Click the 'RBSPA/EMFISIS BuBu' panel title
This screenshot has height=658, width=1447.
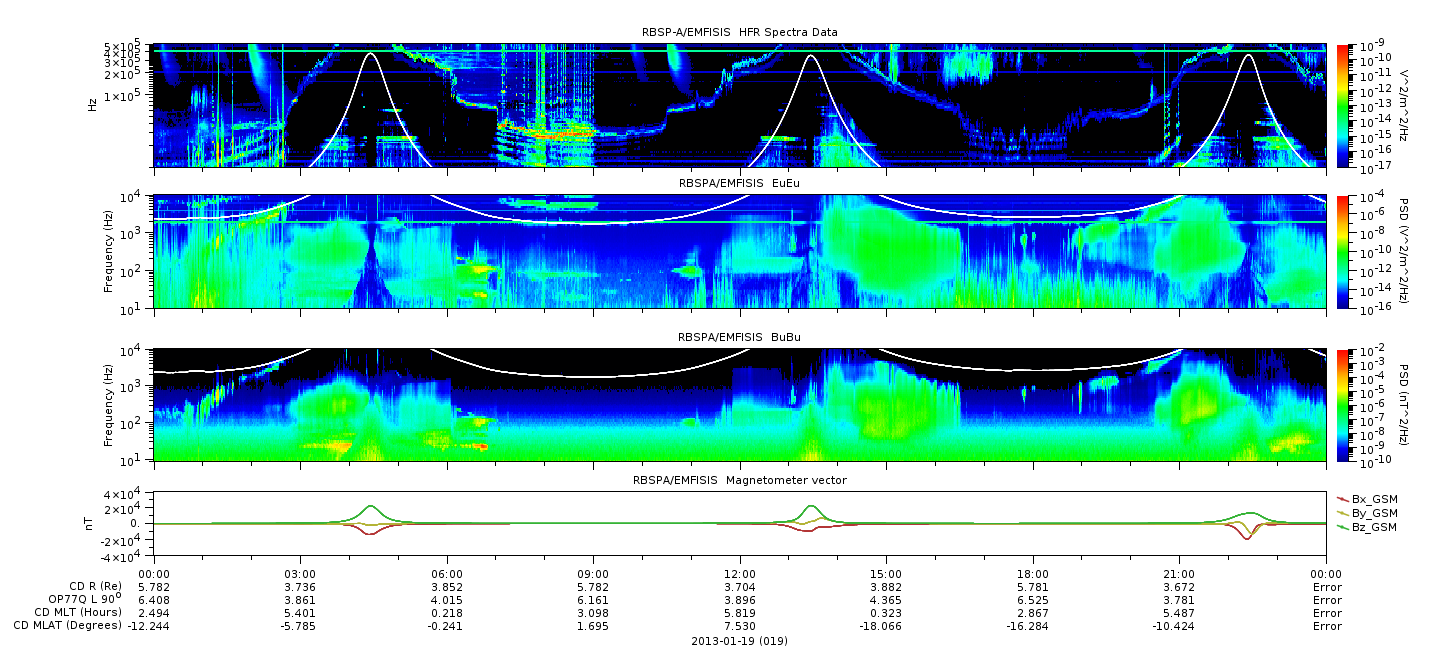click(740, 337)
